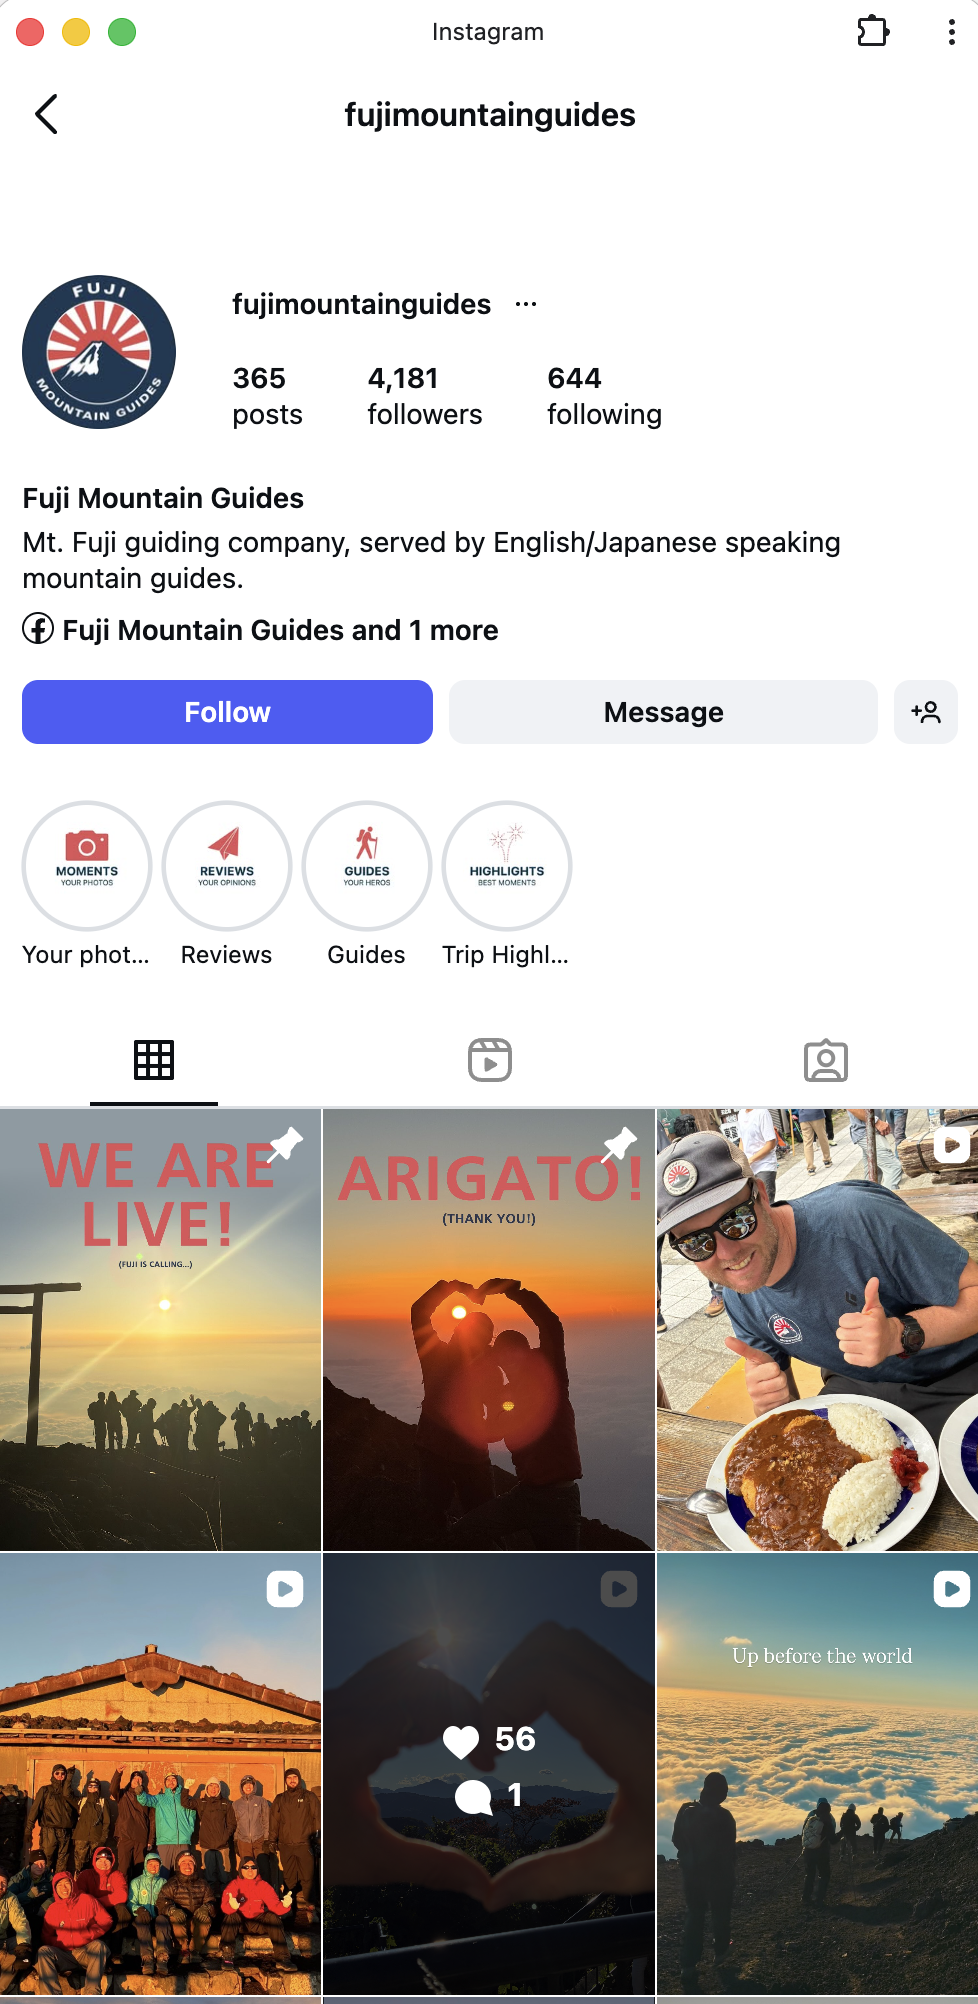This screenshot has width=978, height=2004.
Task: Click the Fuji Mountain Guides profile picture
Action: click(x=99, y=352)
